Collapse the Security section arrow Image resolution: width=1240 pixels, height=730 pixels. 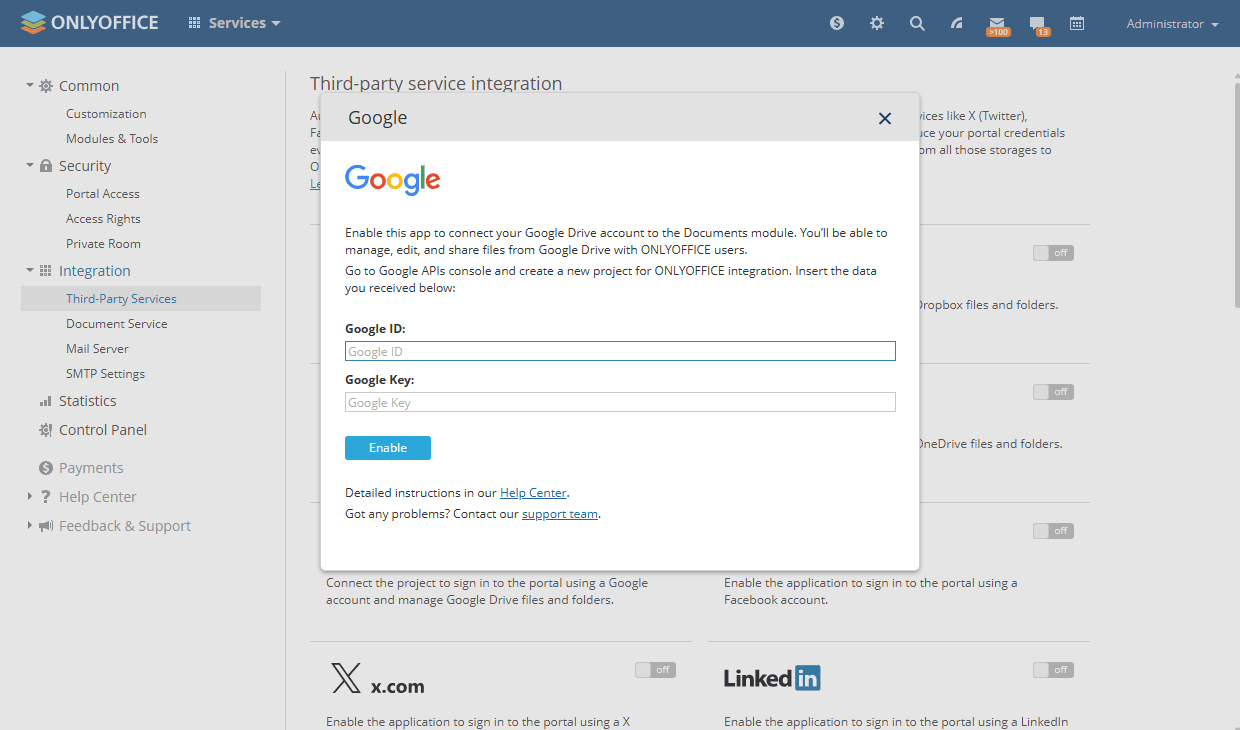30,165
